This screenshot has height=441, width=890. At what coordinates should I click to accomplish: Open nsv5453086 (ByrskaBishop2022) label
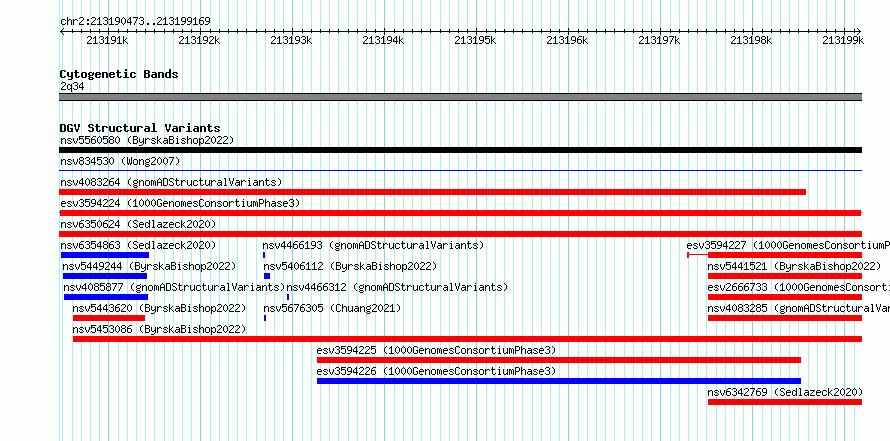159,329
